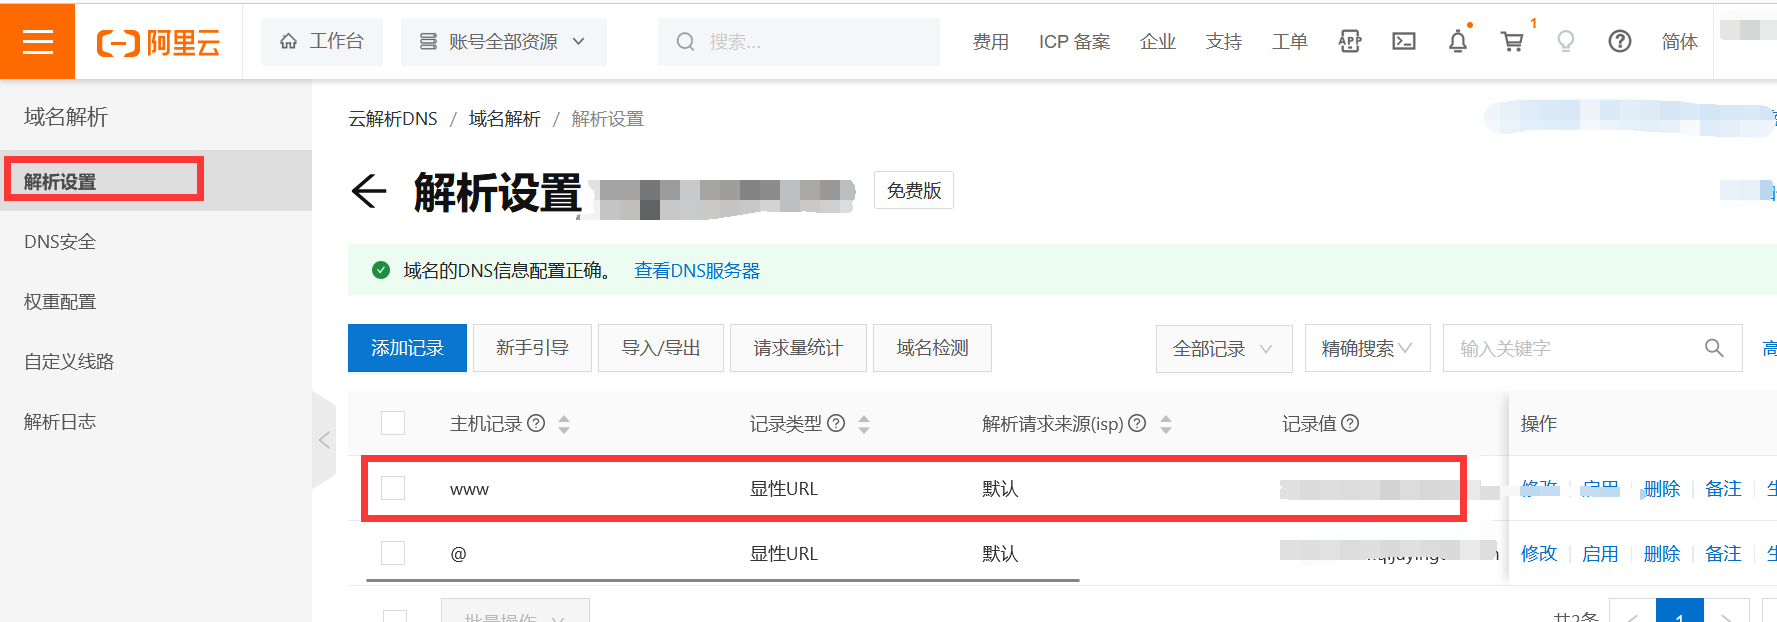The width and height of the screenshot is (1777, 622).
Task: Open the ICP 备案 menu
Action: [x=1074, y=42]
